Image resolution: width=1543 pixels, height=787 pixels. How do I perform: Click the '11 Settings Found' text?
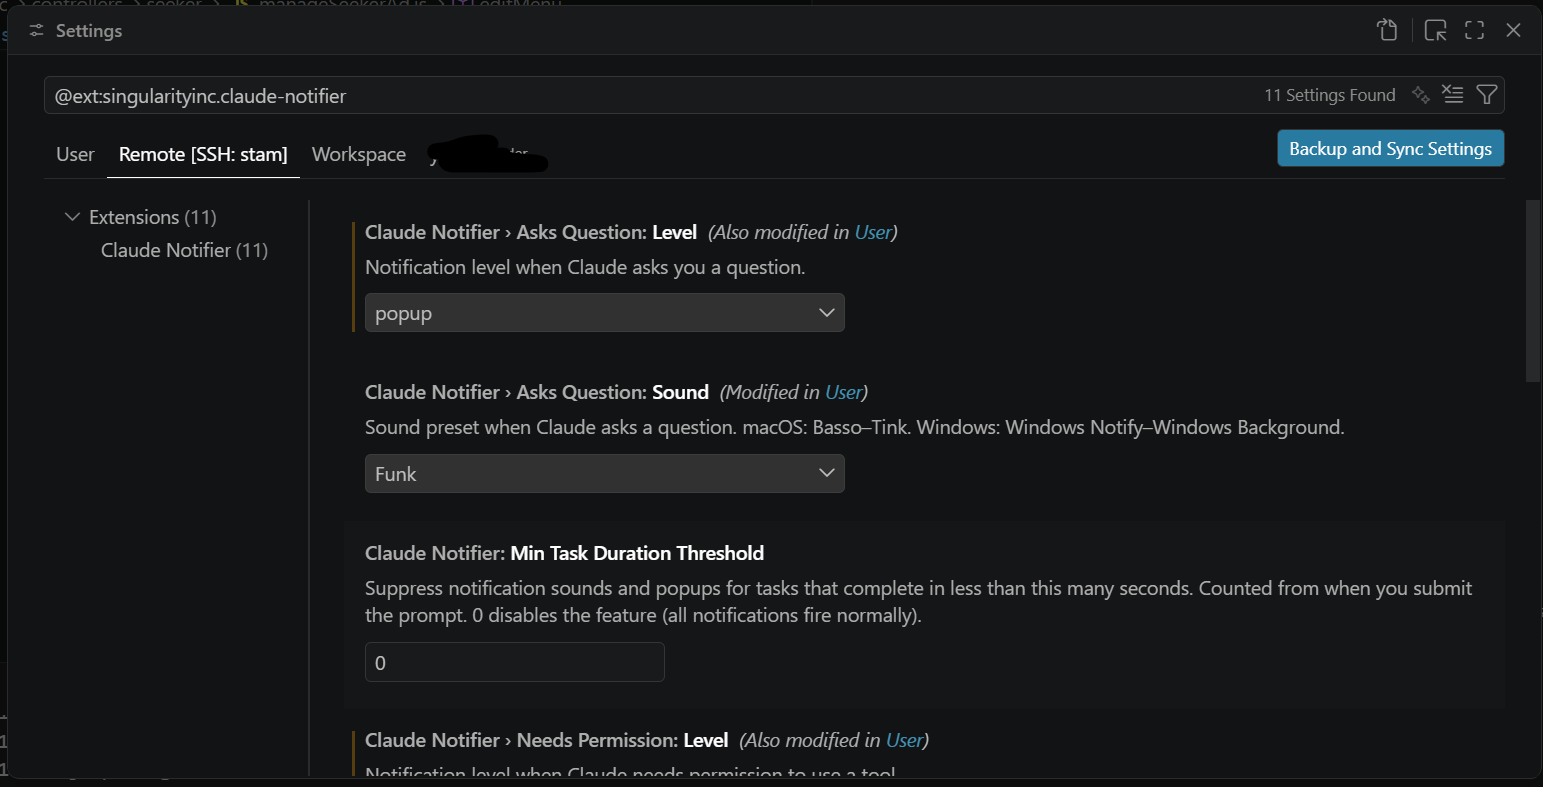point(1329,95)
